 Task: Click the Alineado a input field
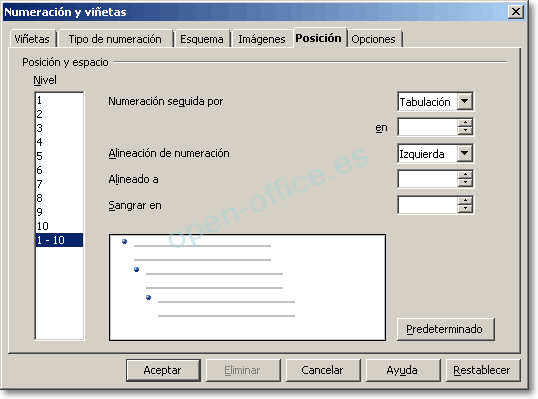click(x=428, y=179)
